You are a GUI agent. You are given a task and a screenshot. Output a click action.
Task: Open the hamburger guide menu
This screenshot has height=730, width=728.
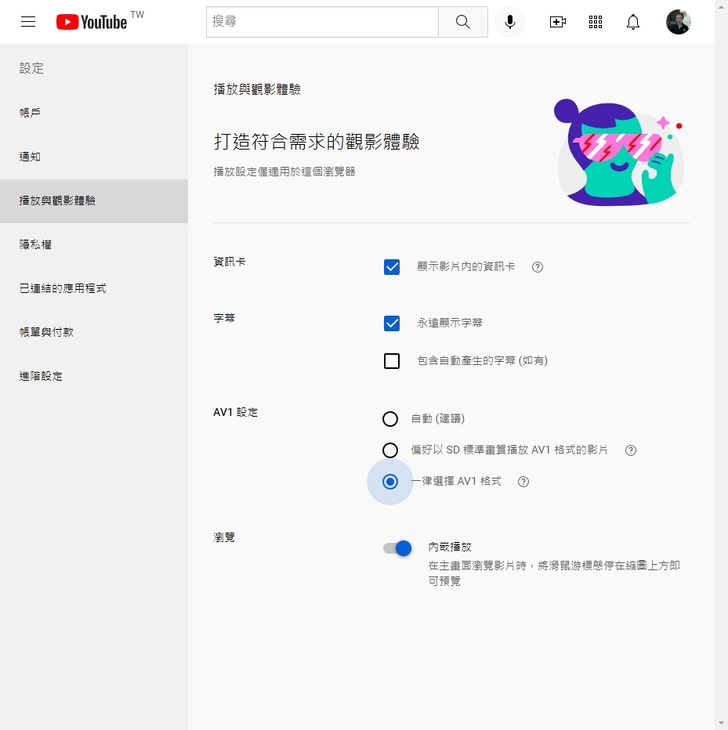click(x=28, y=21)
